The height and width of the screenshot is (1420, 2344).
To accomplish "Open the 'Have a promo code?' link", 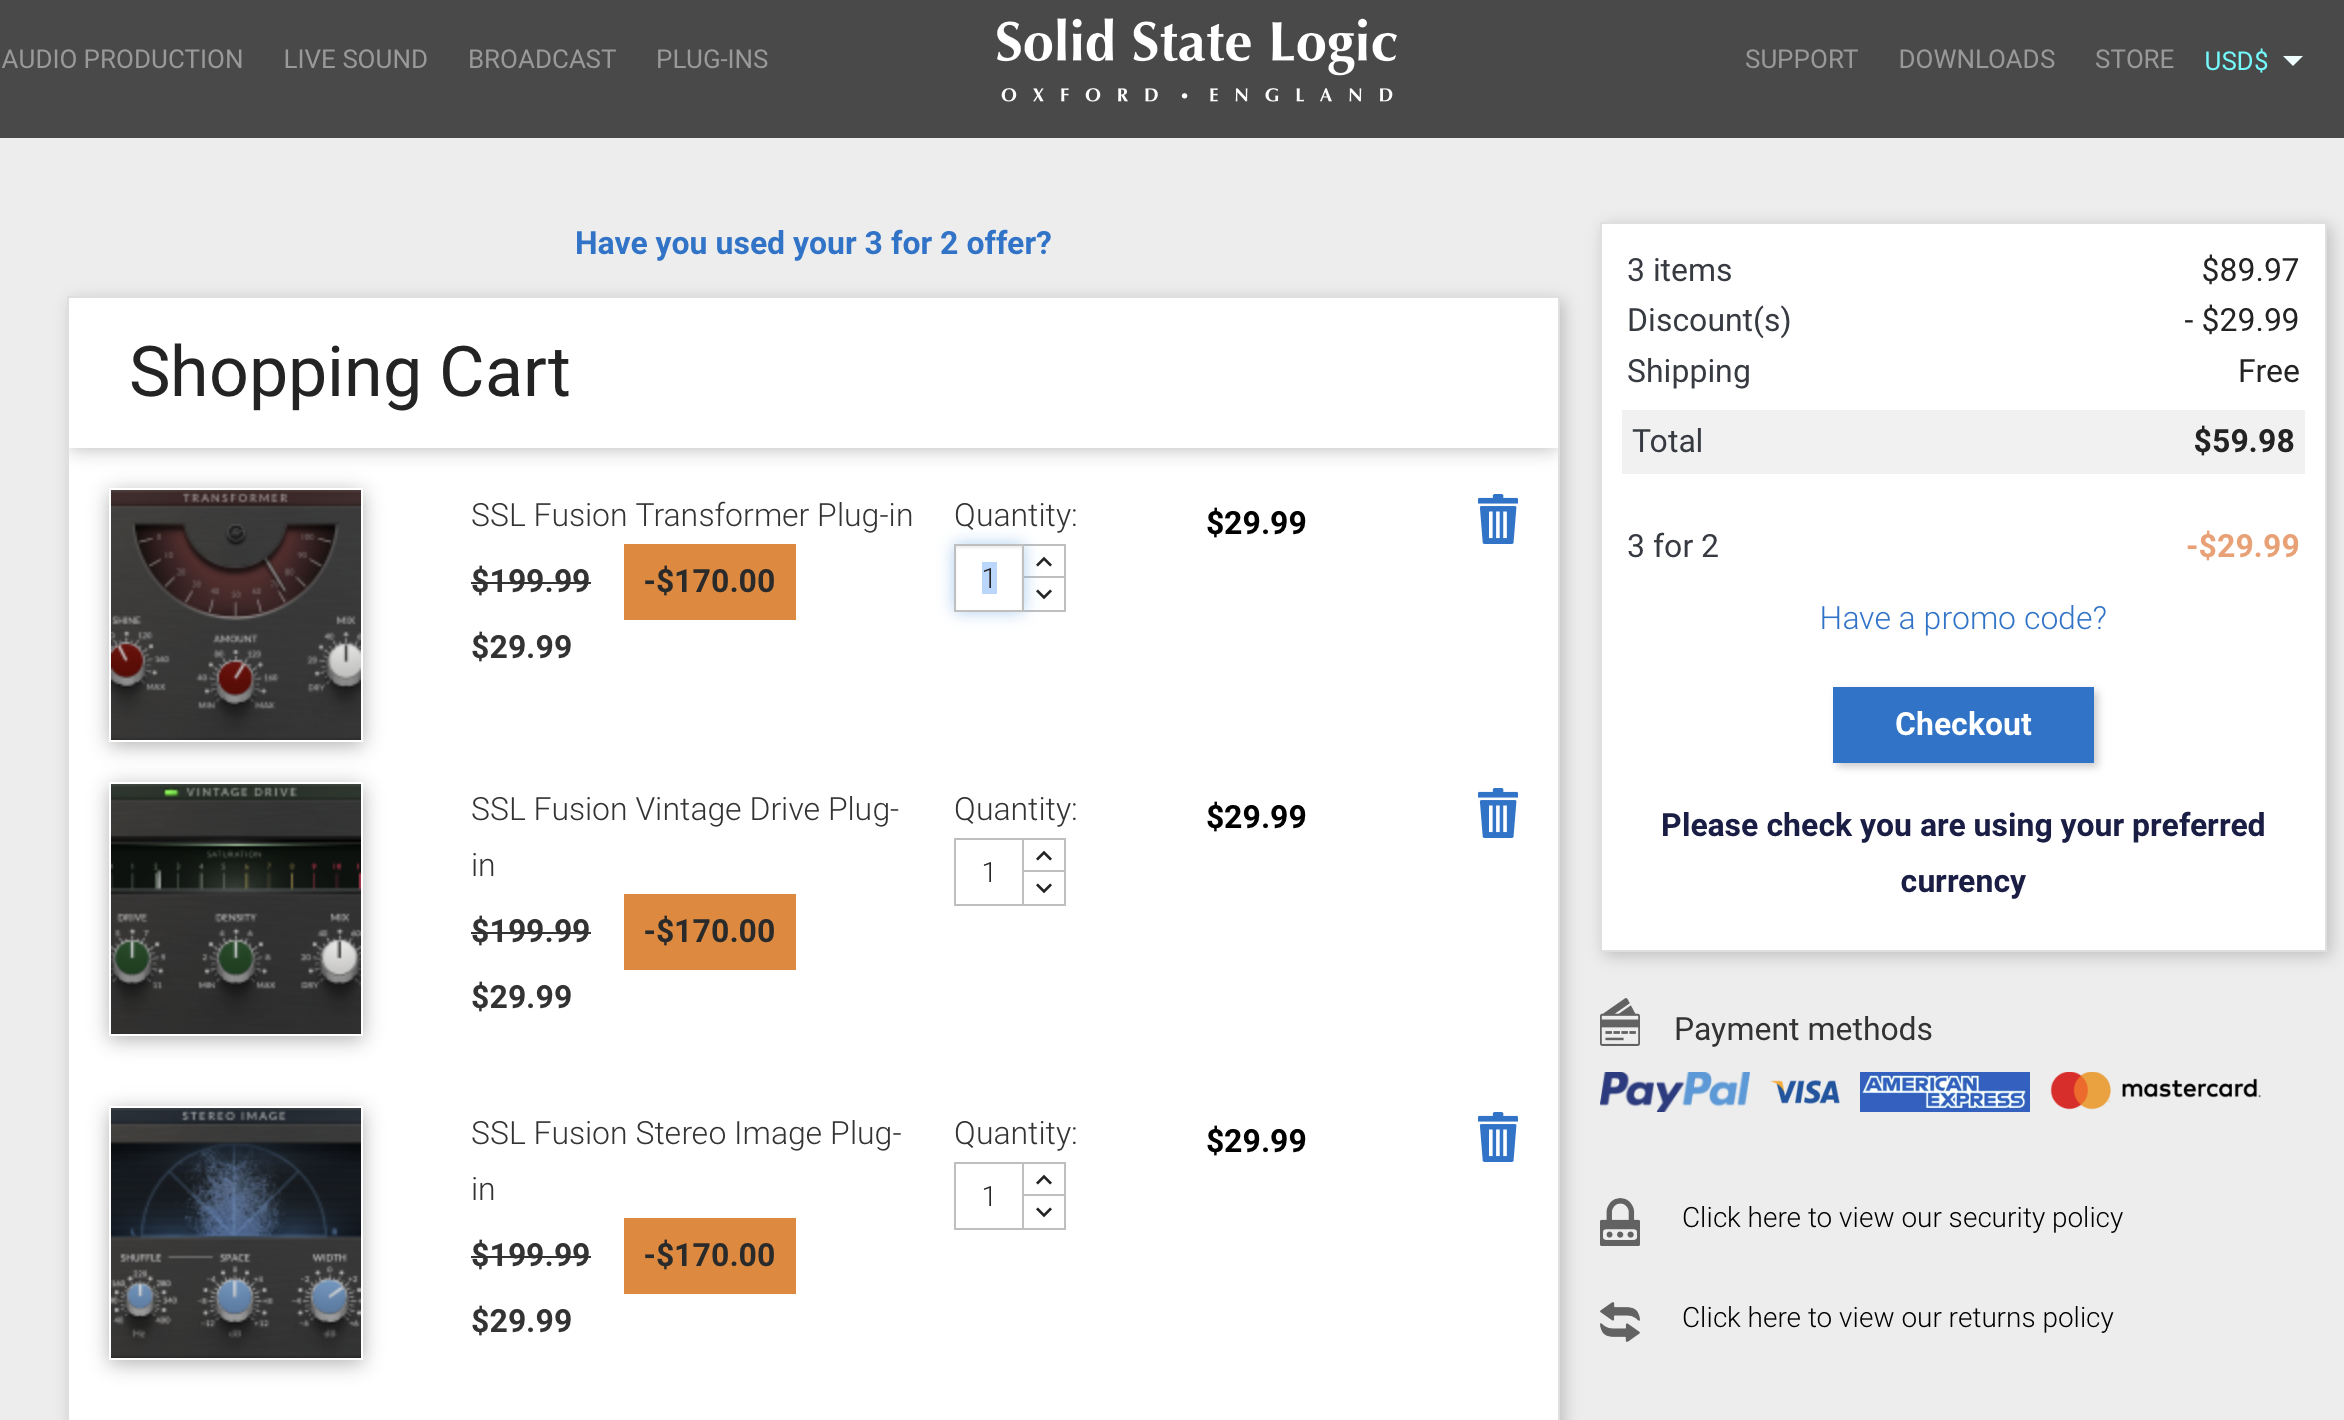I will [x=1962, y=618].
